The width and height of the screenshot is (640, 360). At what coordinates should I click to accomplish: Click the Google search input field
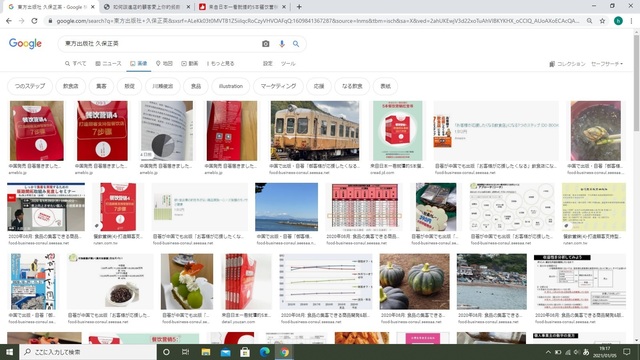coord(161,44)
